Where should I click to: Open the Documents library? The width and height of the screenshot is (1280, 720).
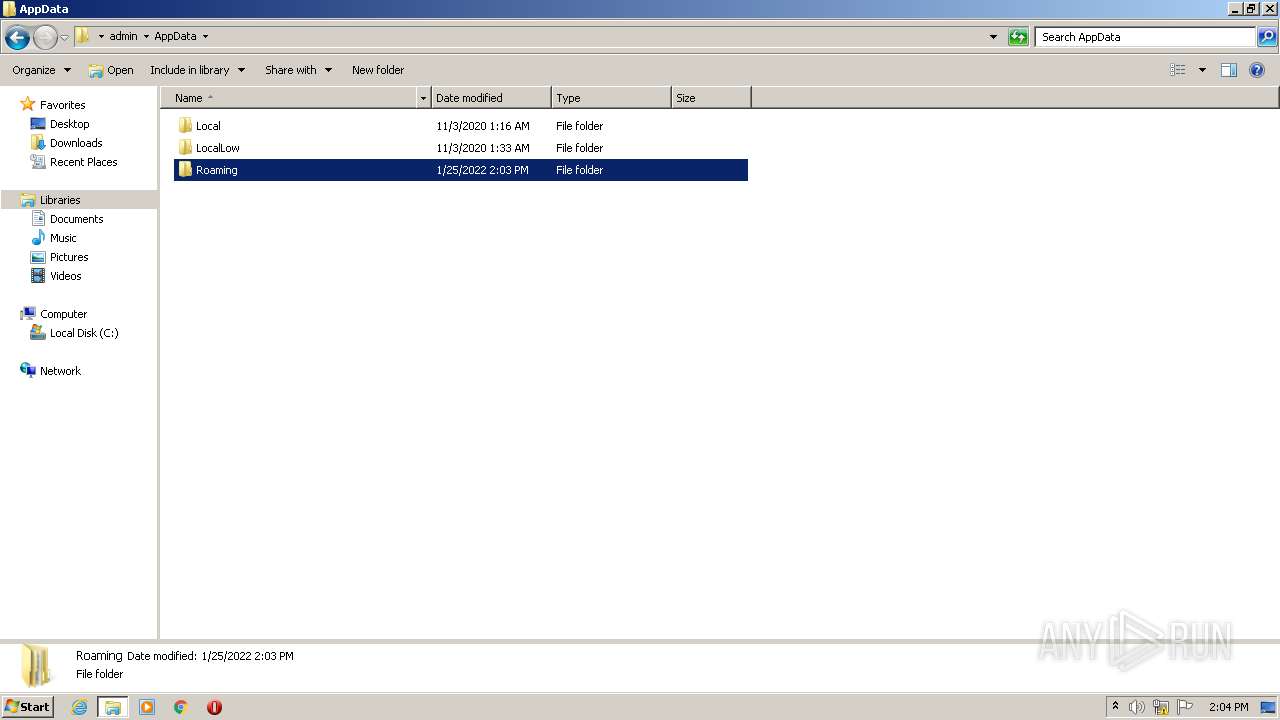tap(76, 219)
